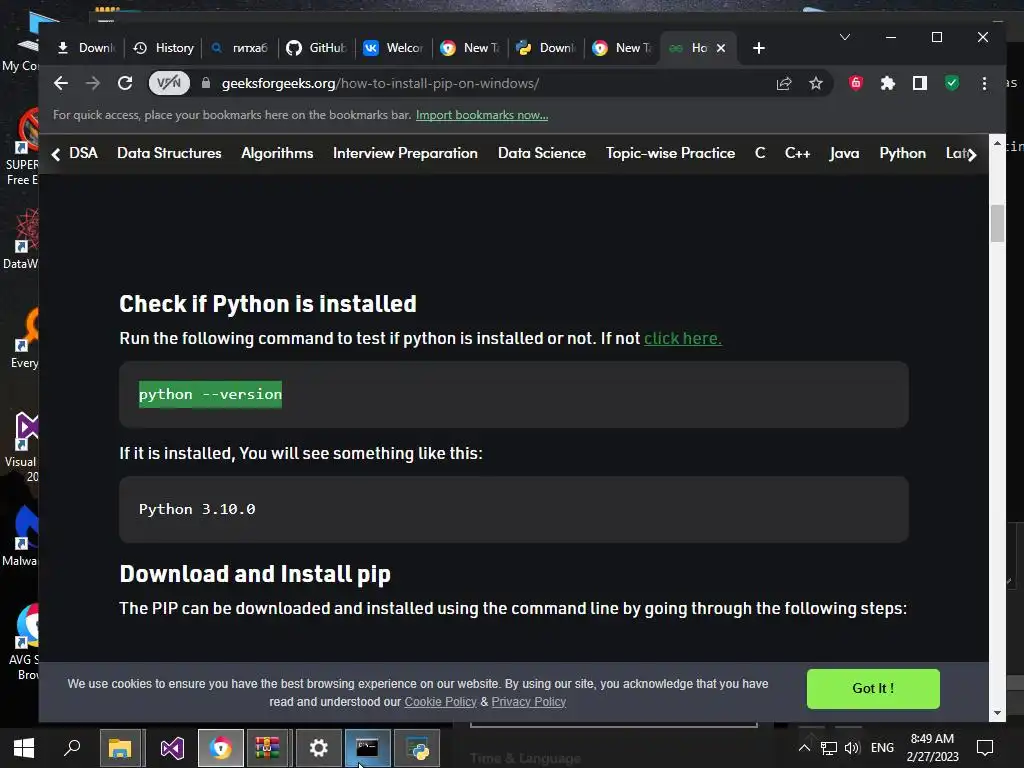This screenshot has width=1024, height=768.
Task: Switch to the GitHub tab
Action: click(x=317, y=48)
